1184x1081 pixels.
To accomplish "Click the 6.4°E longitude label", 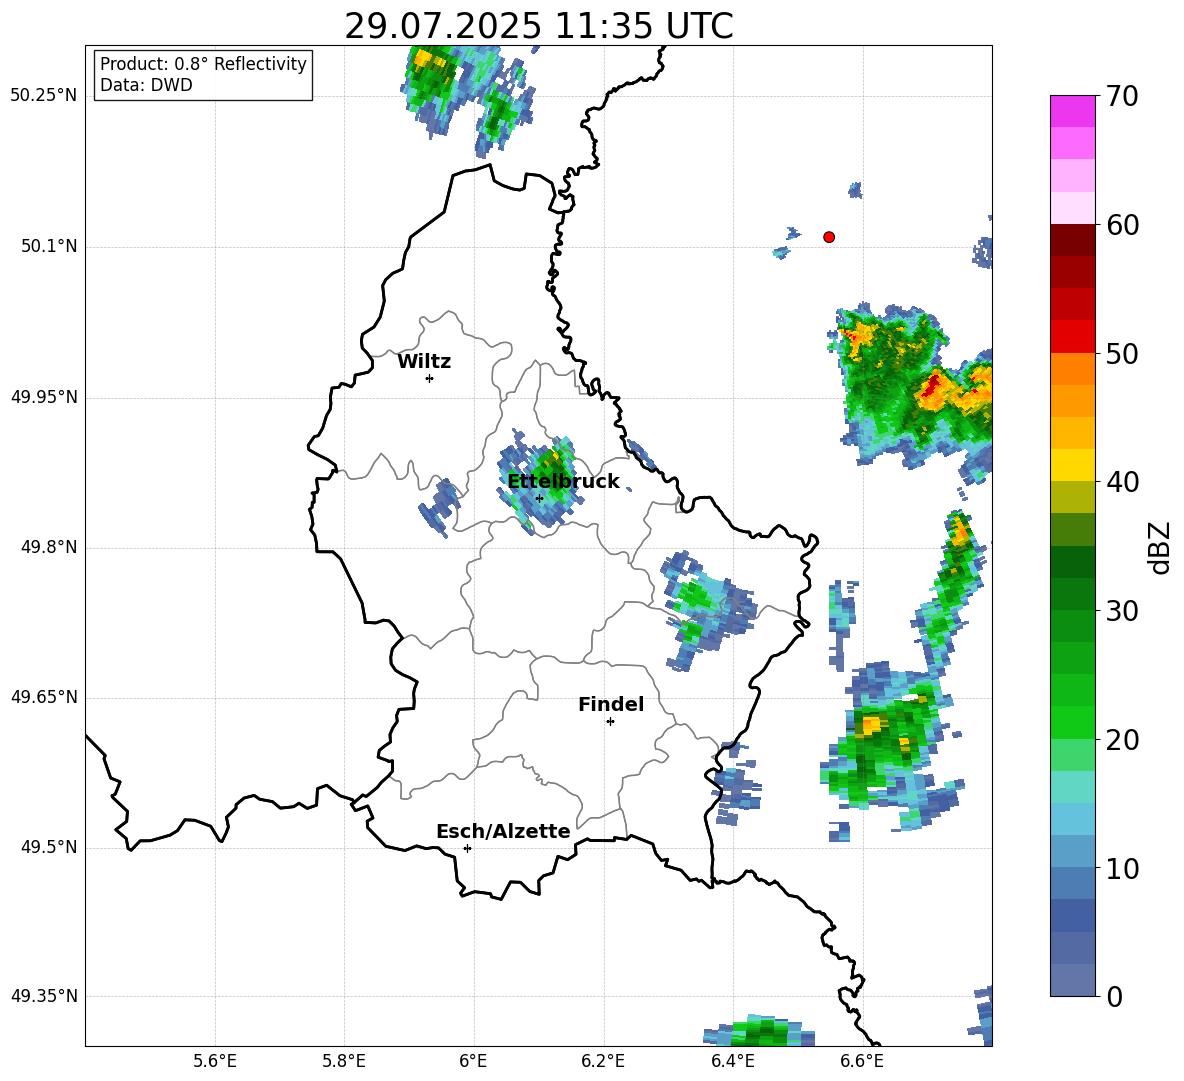I will pos(732,1061).
